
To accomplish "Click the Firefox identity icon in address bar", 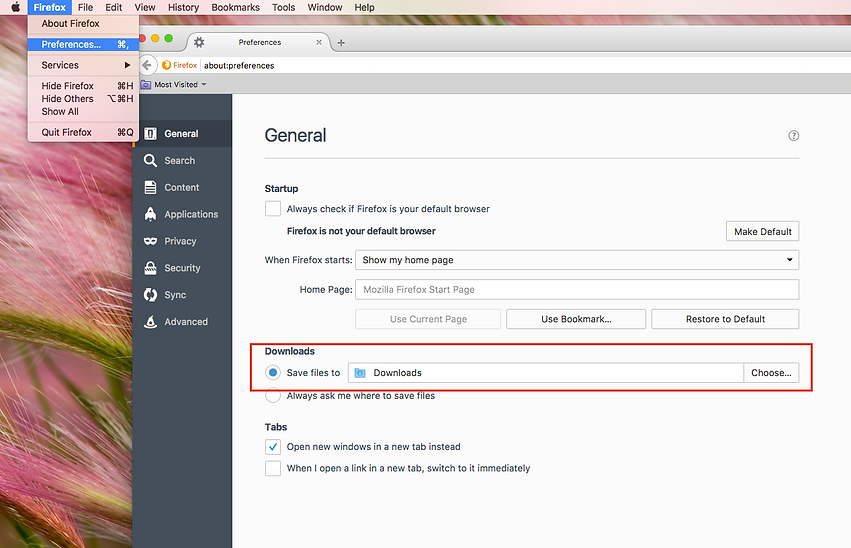I will click(167, 65).
